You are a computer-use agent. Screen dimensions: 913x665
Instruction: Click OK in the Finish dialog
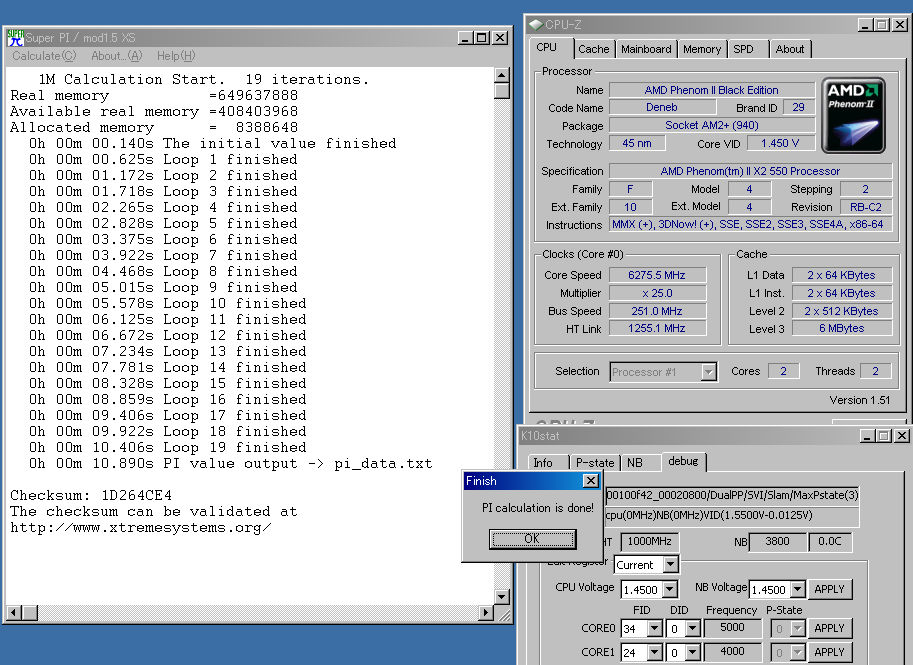click(532, 539)
